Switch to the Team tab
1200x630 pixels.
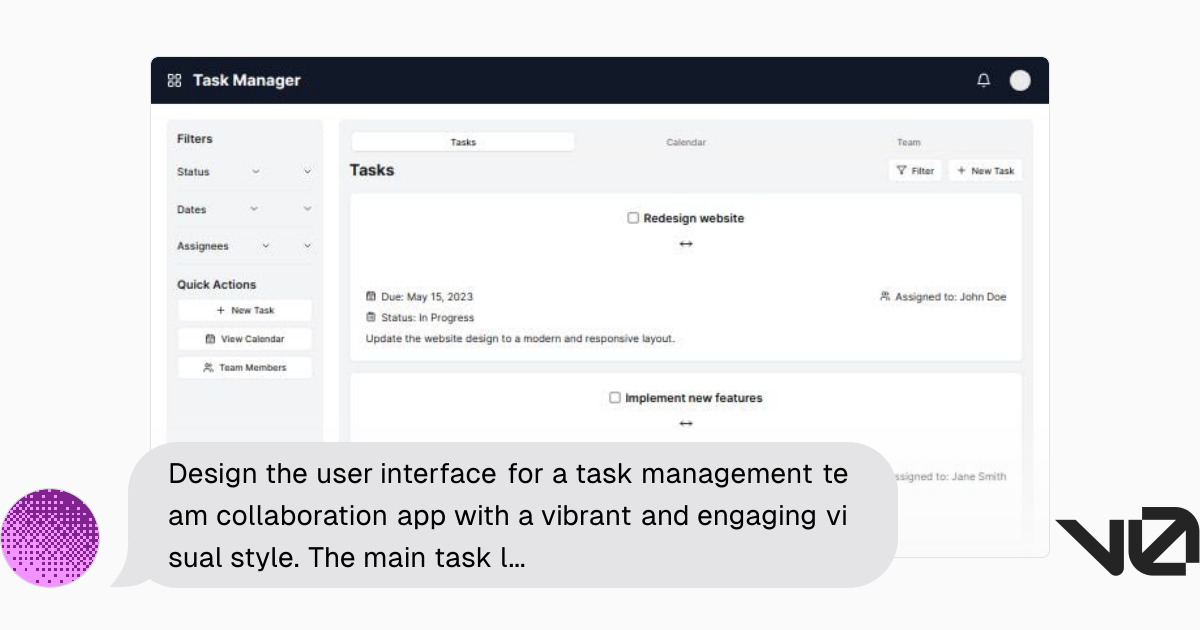(908, 142)
